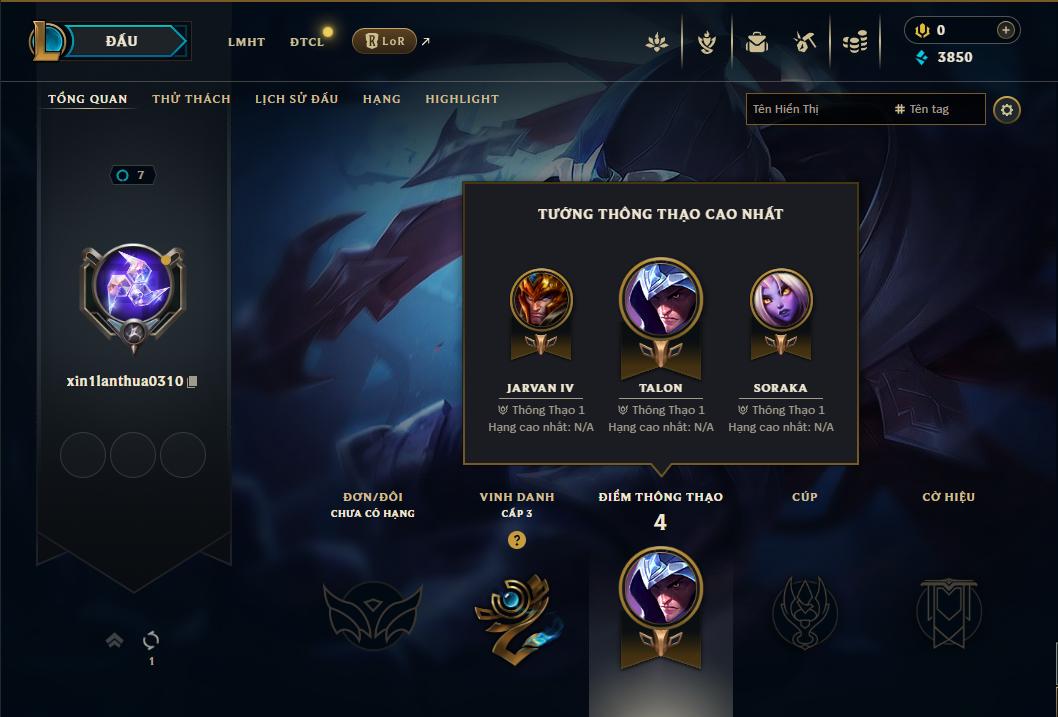Select Soraka portrait in top mastery panel
This screenshot has width=1058, height=717.
point(781,300)
